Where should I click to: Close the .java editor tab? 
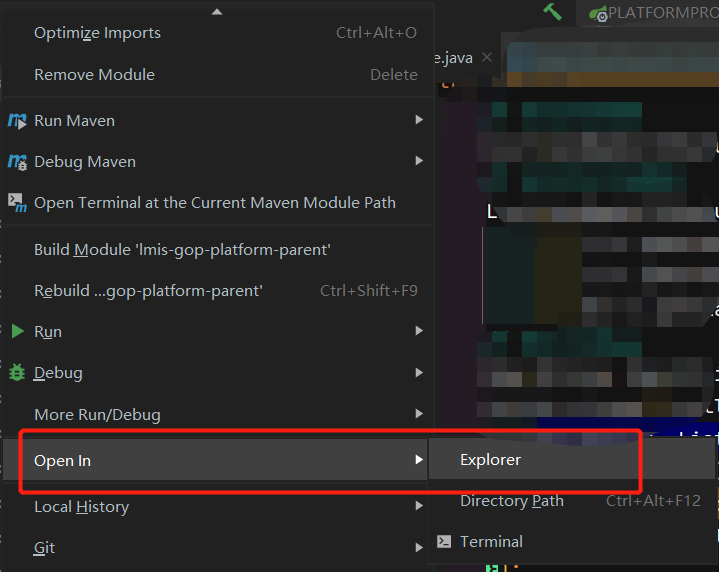pyautogui.click(x=487, y=58)
